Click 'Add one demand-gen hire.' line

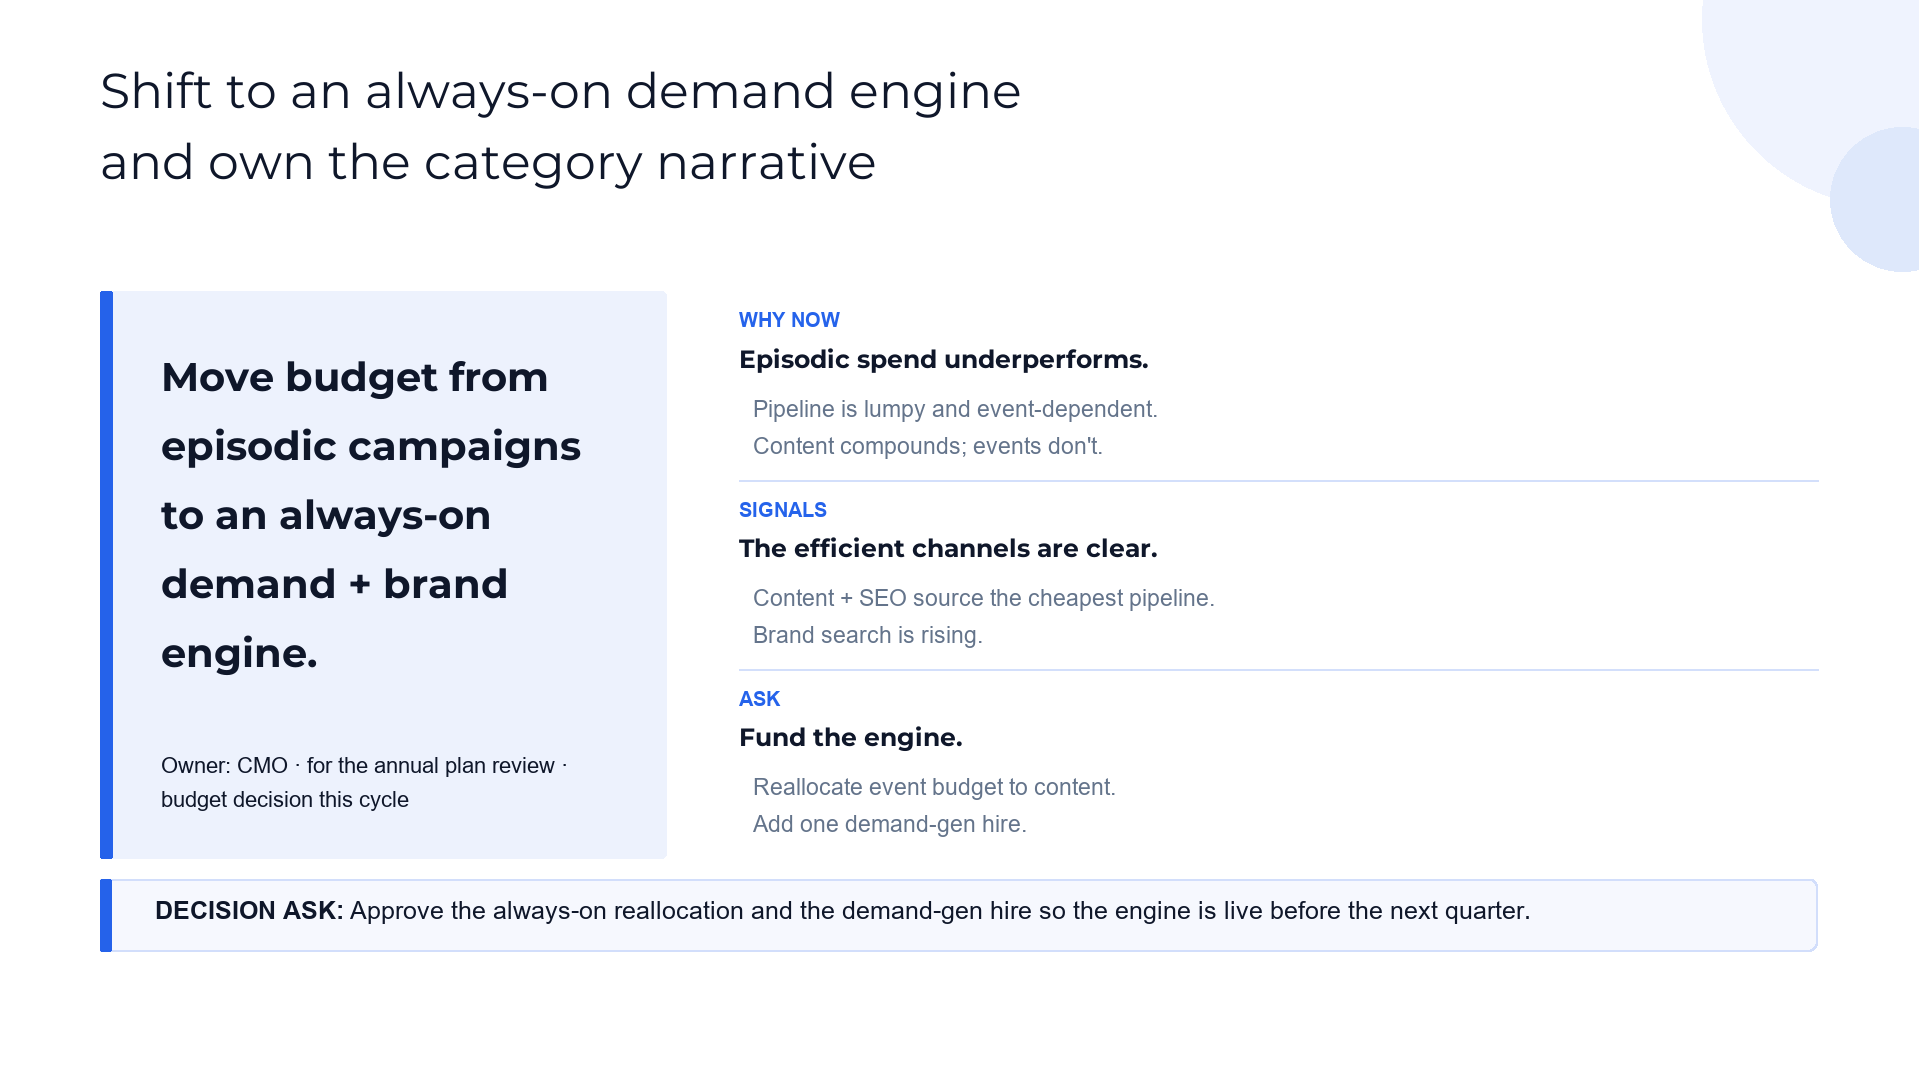click(889, 824)
